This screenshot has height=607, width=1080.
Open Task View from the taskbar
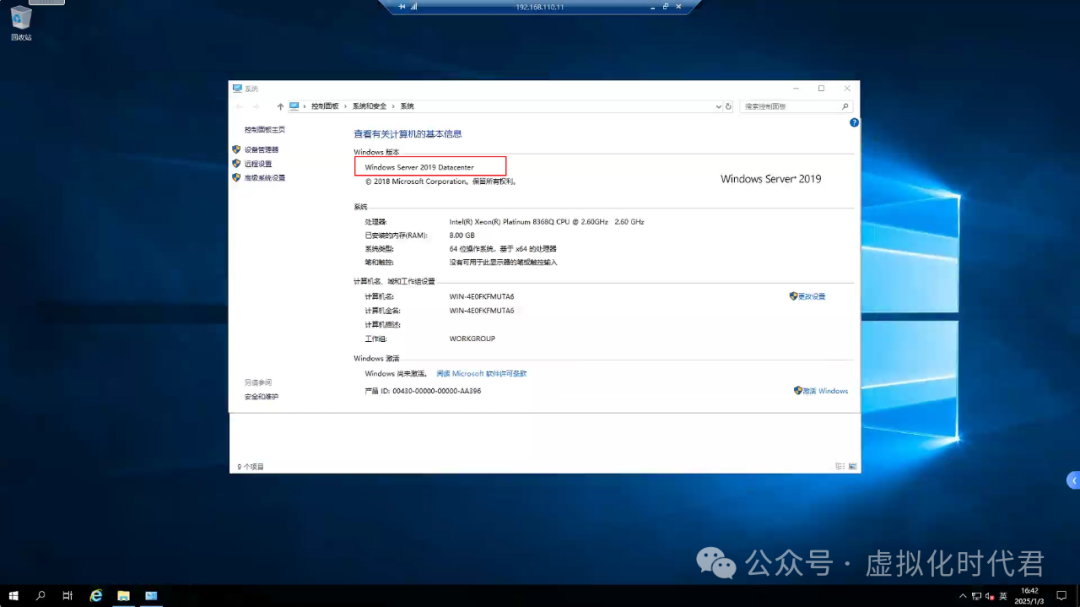click(x=68, y=596)
